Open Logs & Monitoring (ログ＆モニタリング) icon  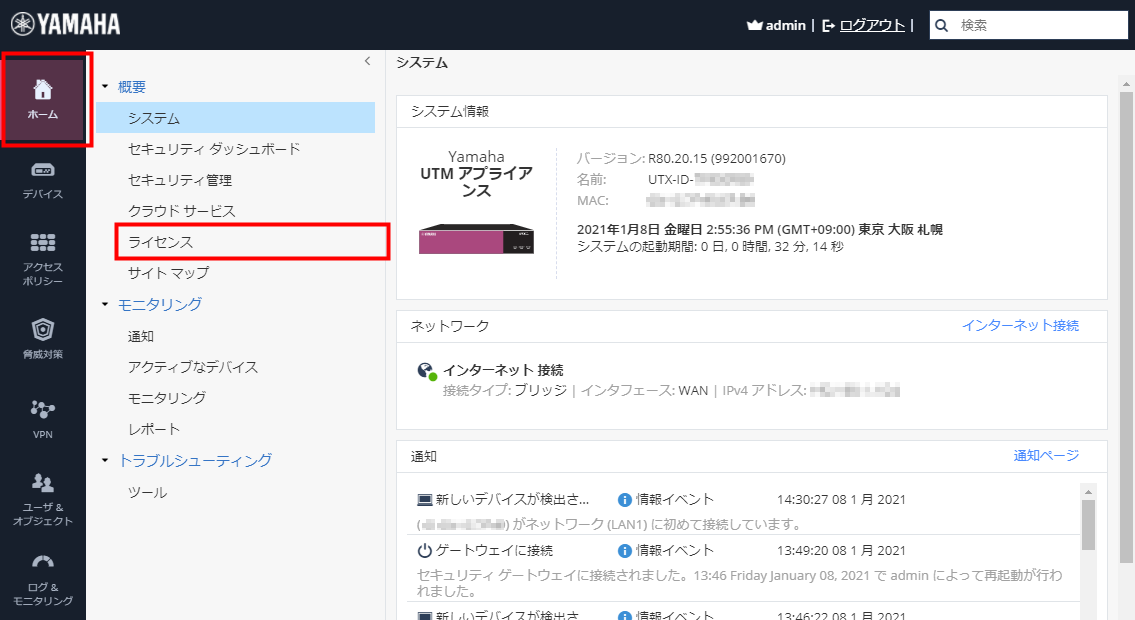(x=43, y=579)
